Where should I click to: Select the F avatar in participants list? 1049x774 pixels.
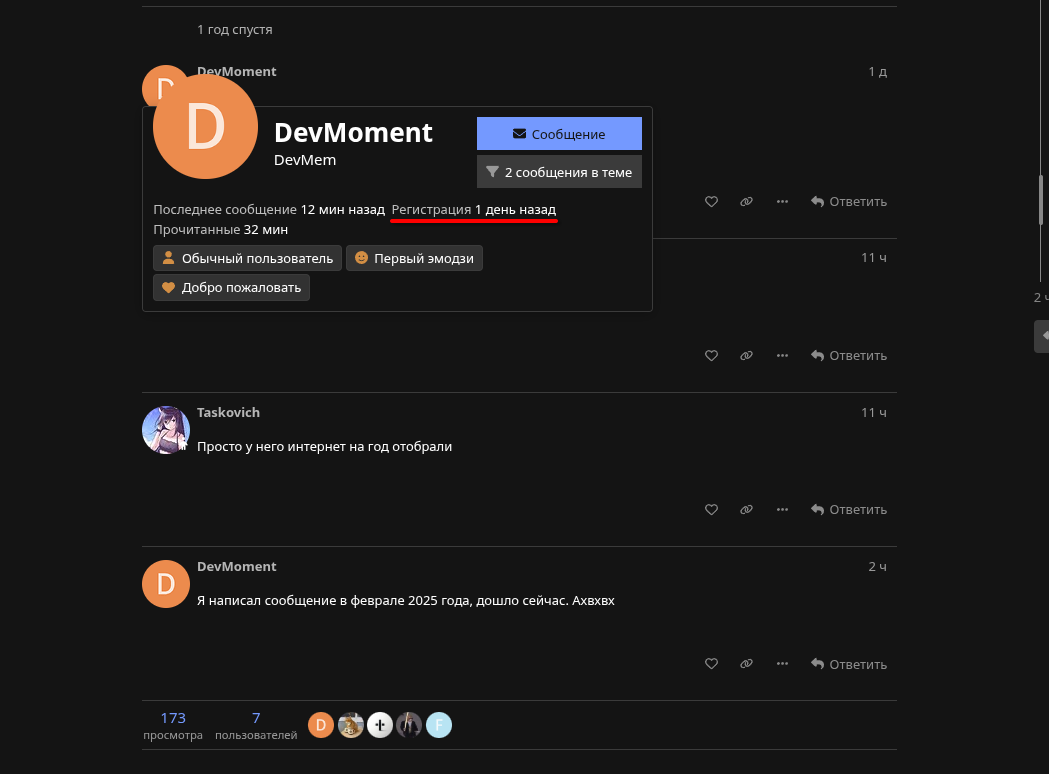(439, 725)
